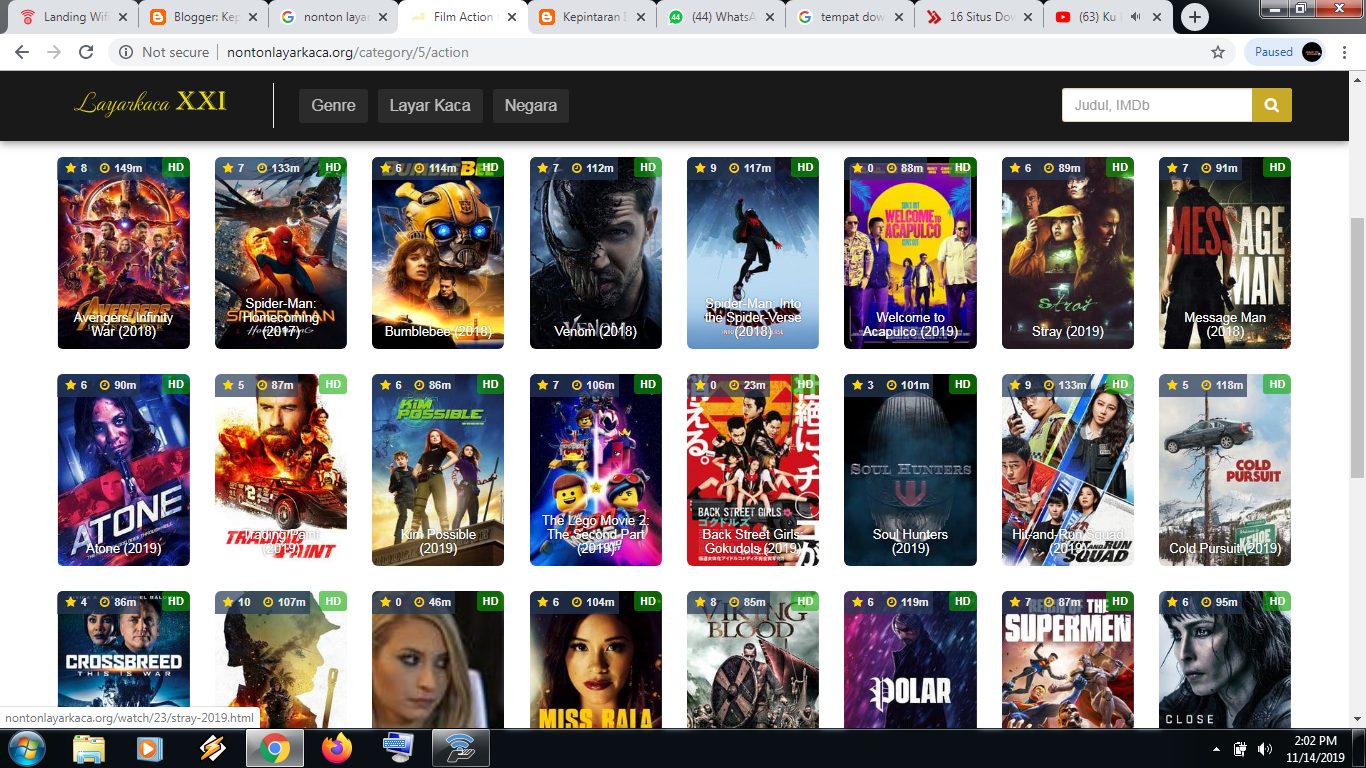Open the Winamp lightning taskbar icon
The height and width of the screenshot is (768, 1366).
pos(213,748)
